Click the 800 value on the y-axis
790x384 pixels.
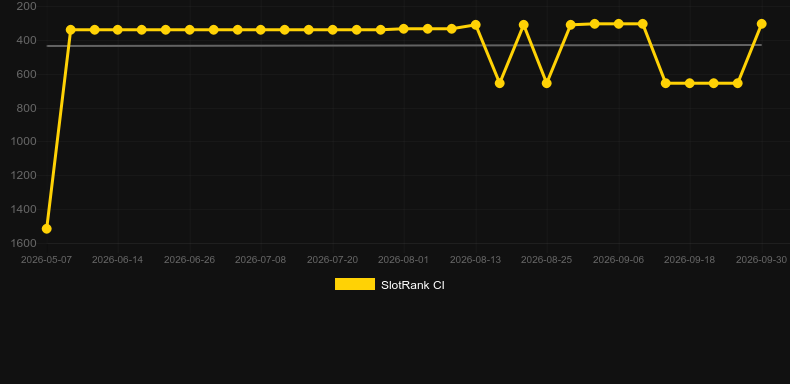[27, 108]
